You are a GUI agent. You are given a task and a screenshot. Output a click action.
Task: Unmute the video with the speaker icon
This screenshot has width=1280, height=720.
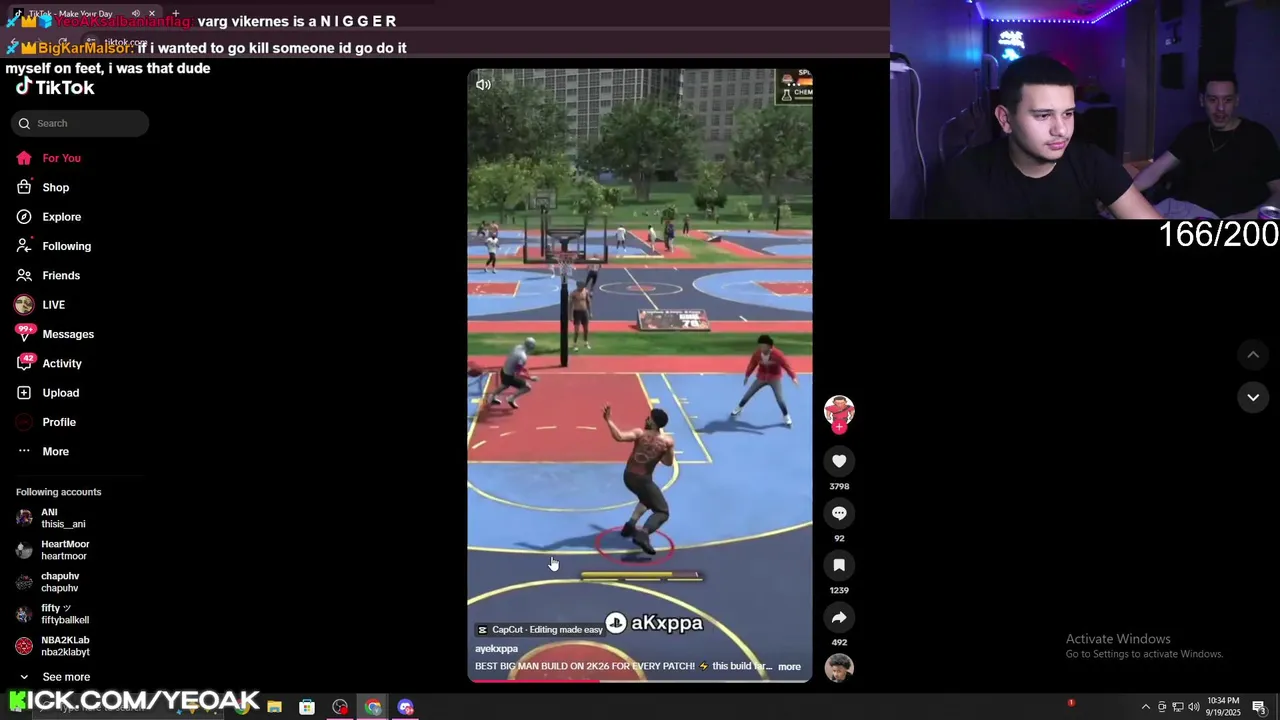483,85
